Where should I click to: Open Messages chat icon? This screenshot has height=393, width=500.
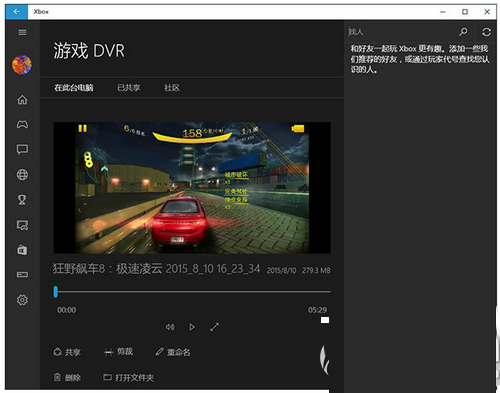[x=22, y=150]
